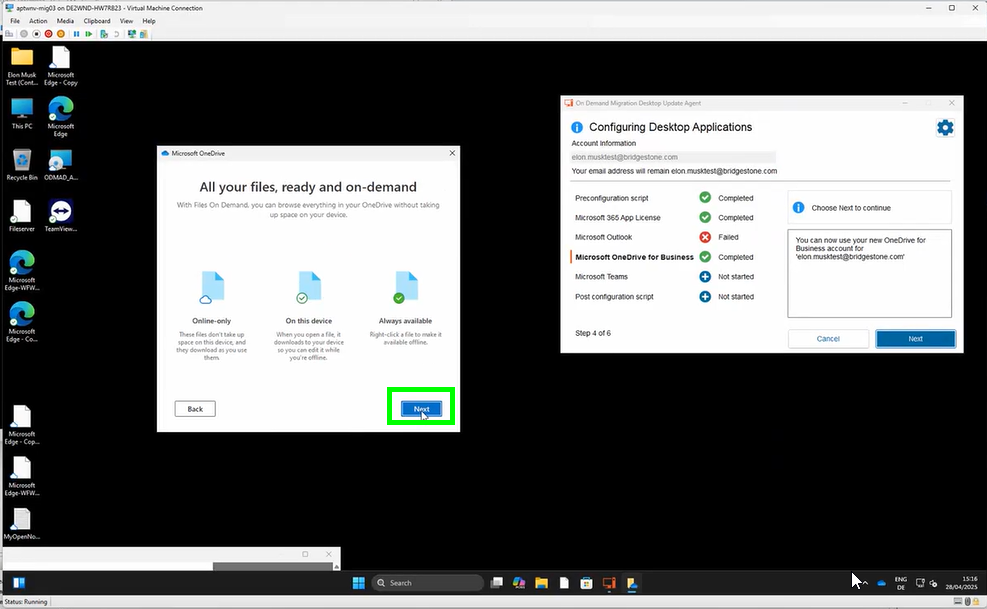Click Next in the Migration Agent window
This screenshot has width=987, height=609.
pyautogui.click(x=915, y=339)
